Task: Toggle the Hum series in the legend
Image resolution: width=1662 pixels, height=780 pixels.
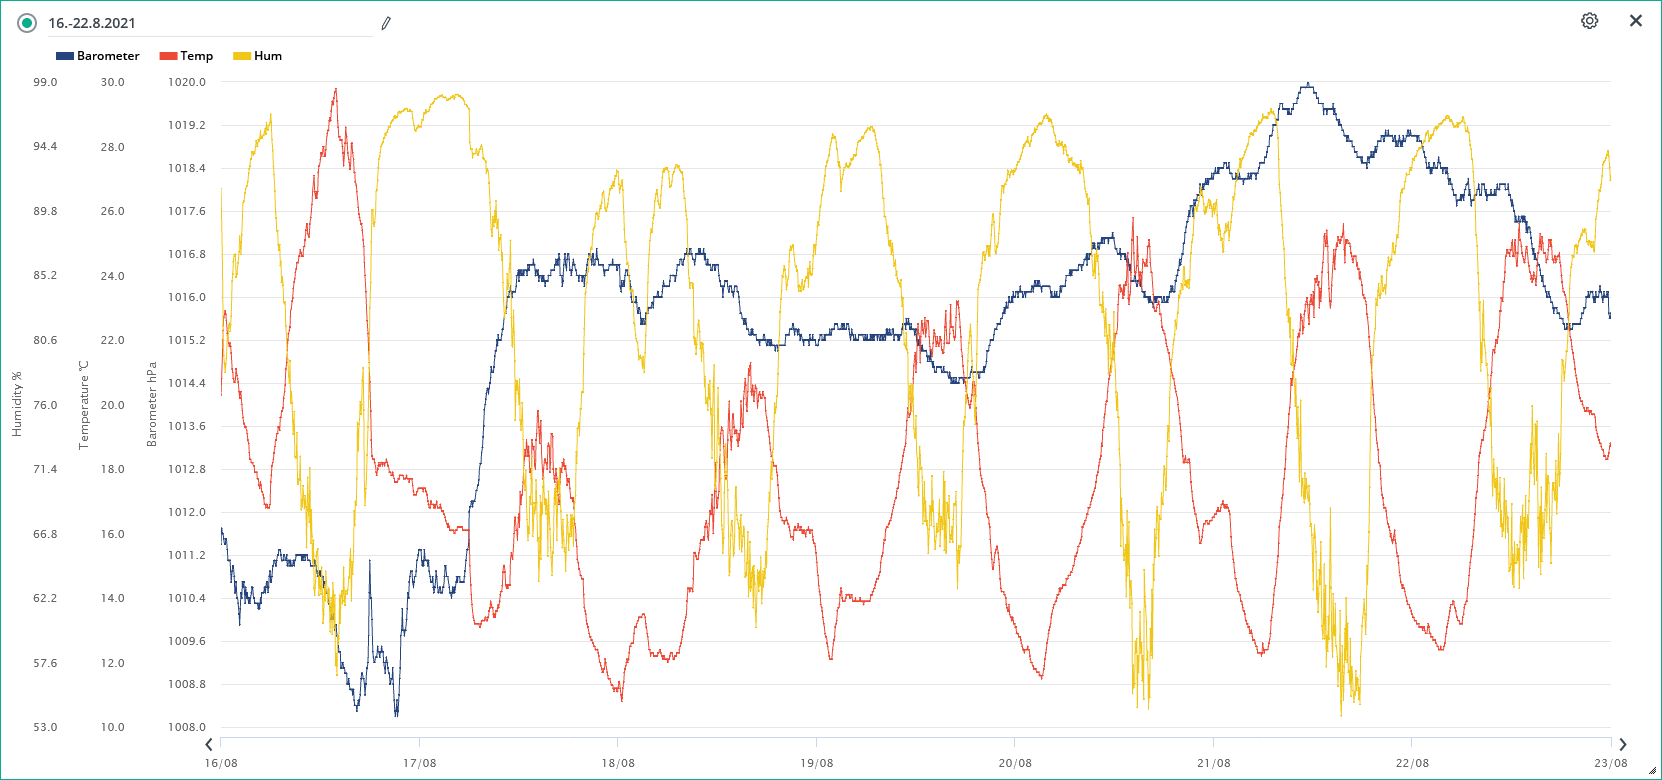Action: point(267,56)
